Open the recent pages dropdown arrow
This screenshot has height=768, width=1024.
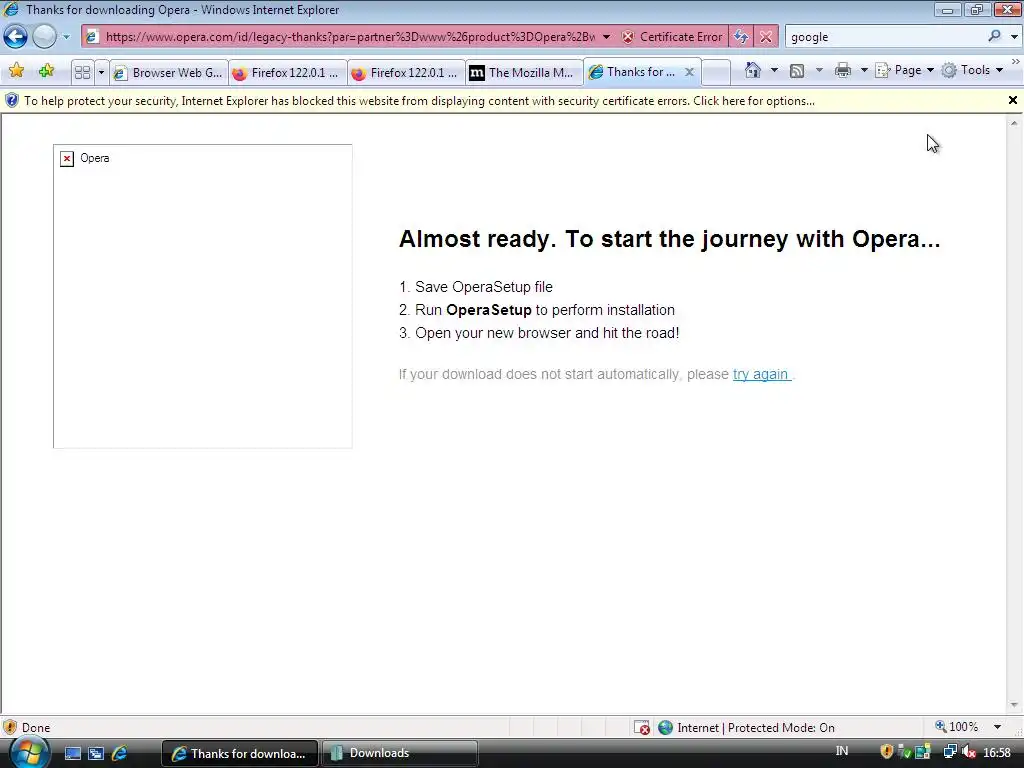(x=66, y=37)
